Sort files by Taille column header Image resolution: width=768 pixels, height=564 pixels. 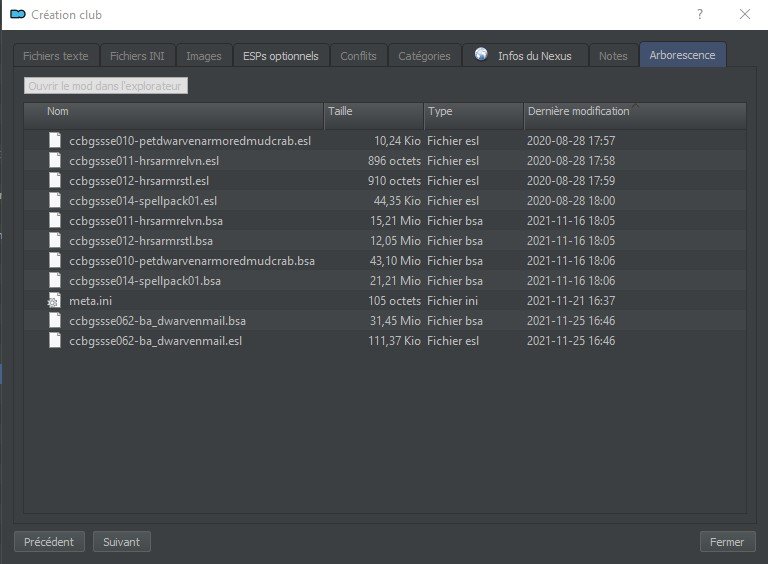pos(374,116)
